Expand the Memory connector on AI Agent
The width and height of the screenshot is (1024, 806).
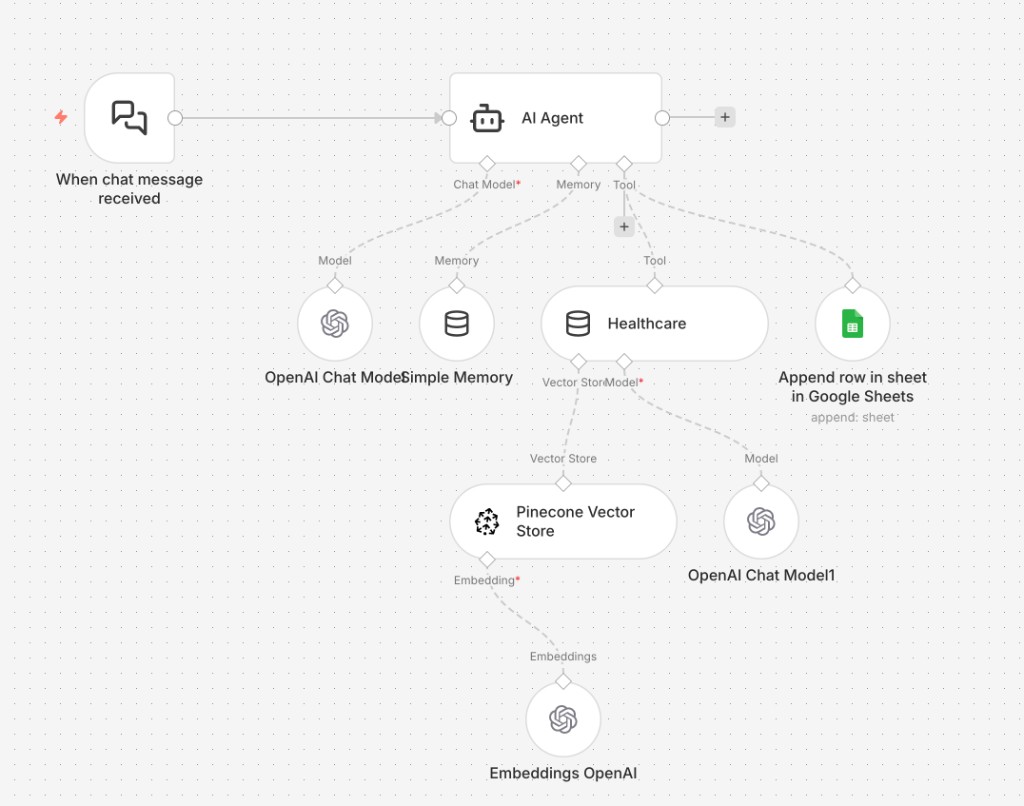[577, 163]
